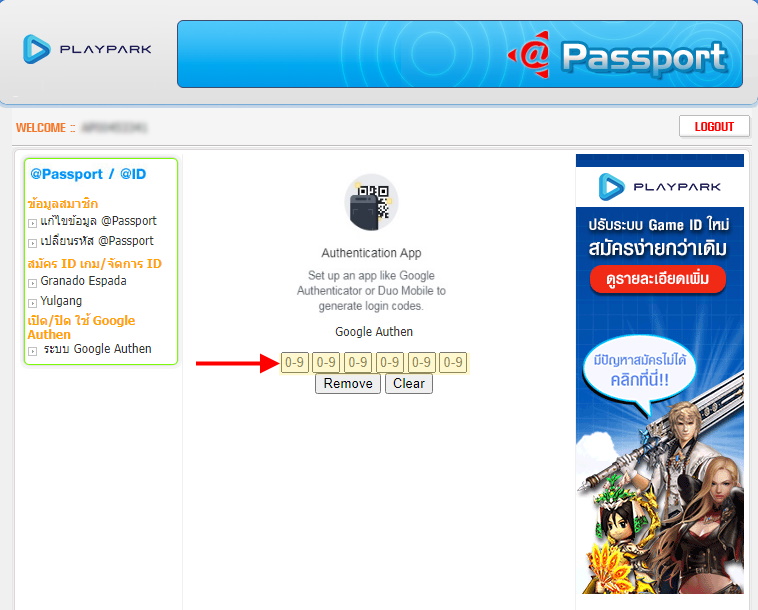Viewport: 758px width, 610px height.
Task: Focus the last Google Authen digit field
Action: (x=453, y=363)
